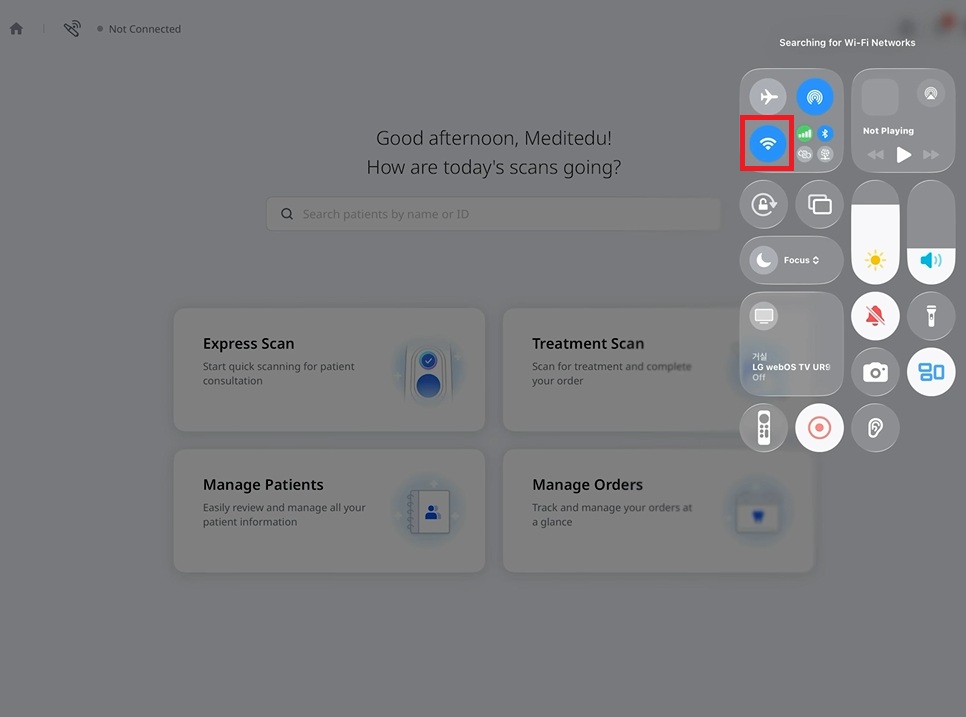Image resolution: width=966 pixels, height=717 pixels.
Task: Click the scanner connection icon
Action: tap(72, 28)
